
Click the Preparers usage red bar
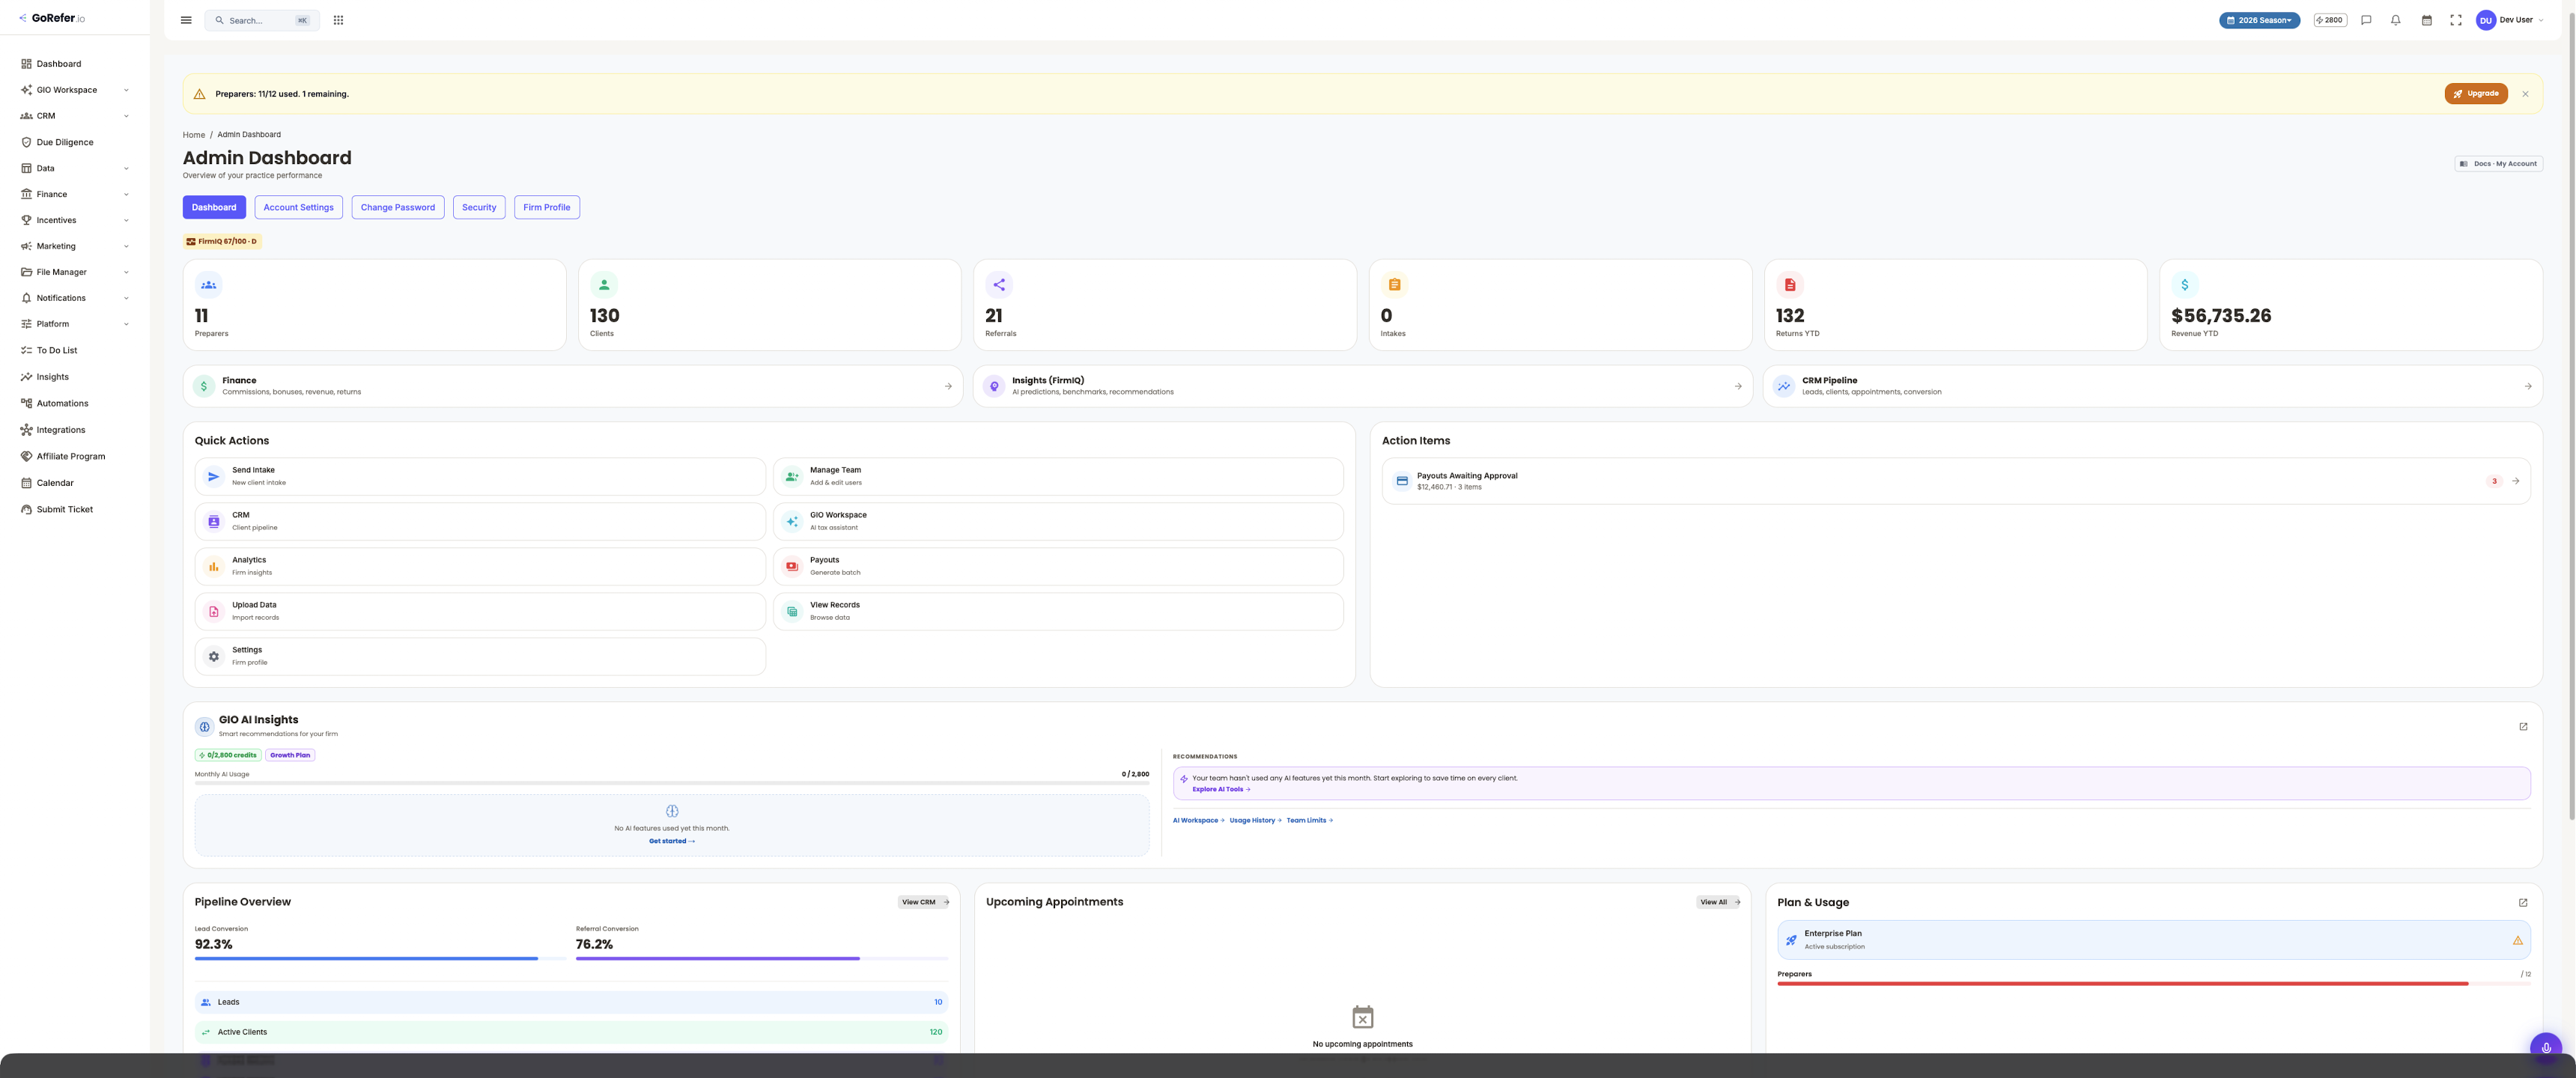click(x=2122, y=984)
